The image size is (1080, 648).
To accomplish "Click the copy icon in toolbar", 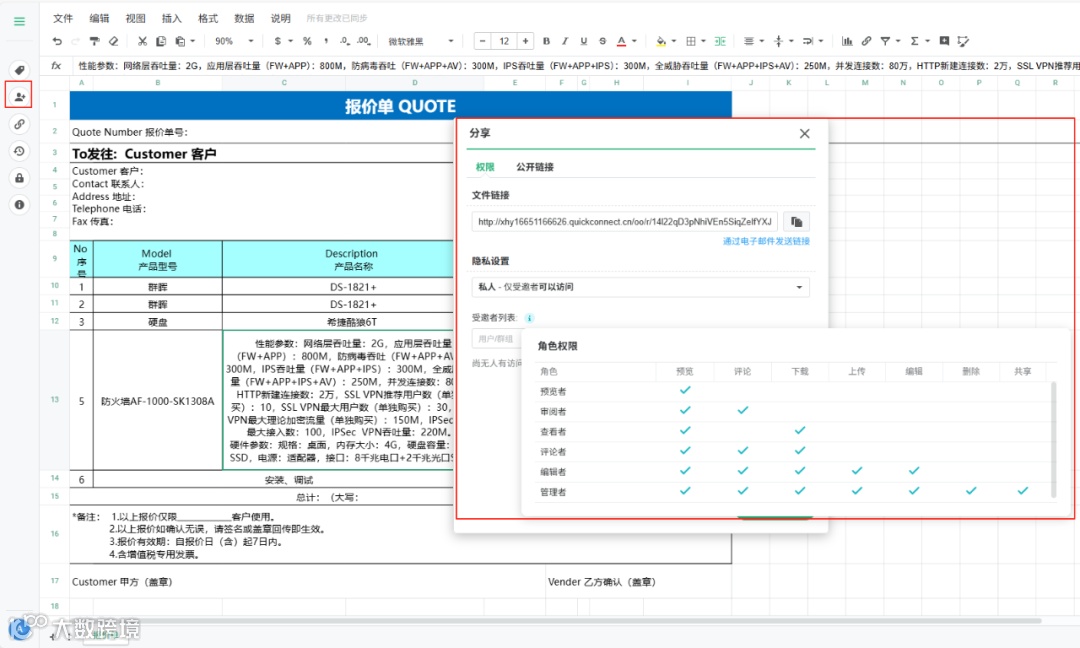I will (x=160, y=41).
